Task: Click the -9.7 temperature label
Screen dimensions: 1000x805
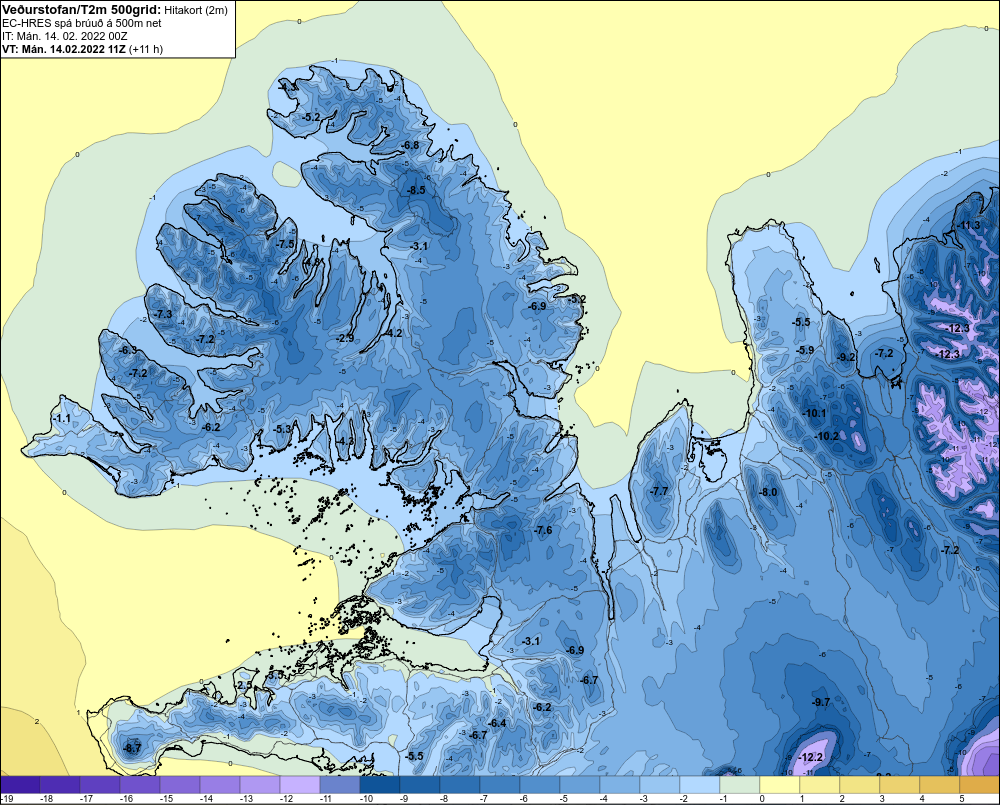Action: coord(821,702)
